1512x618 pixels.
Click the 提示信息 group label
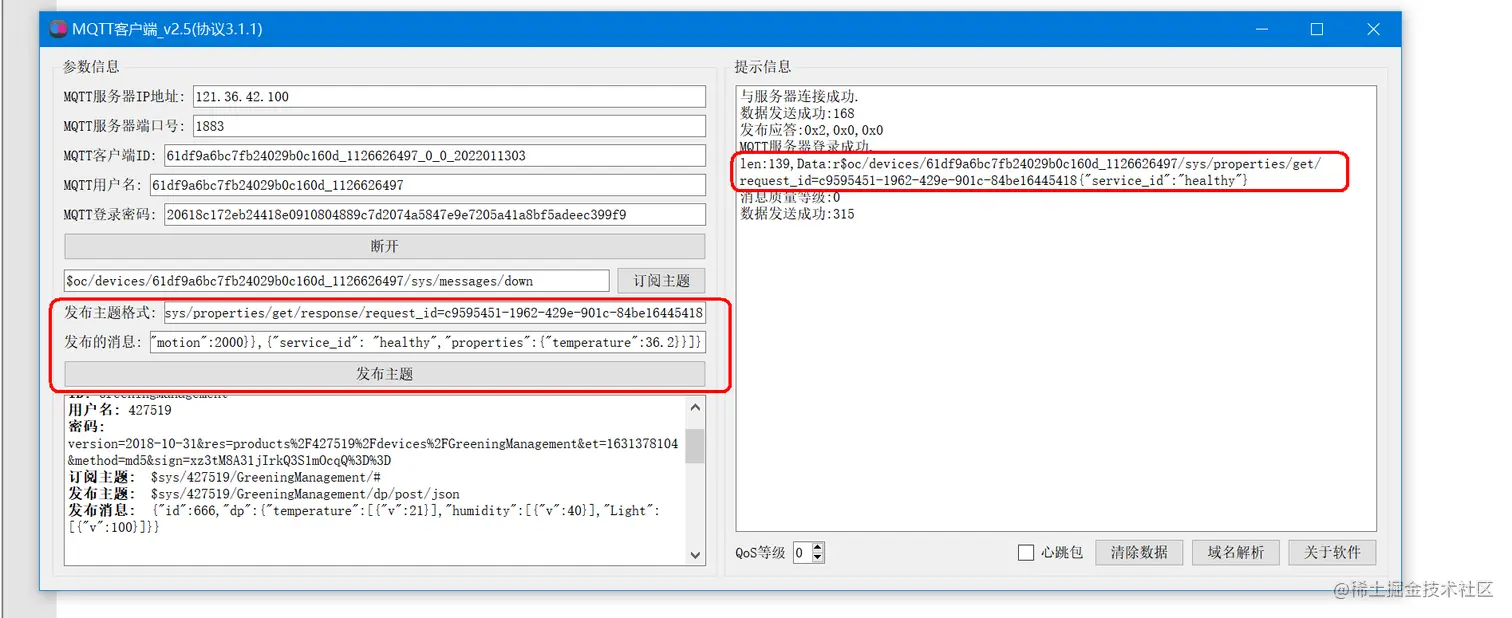click(763, 67)
